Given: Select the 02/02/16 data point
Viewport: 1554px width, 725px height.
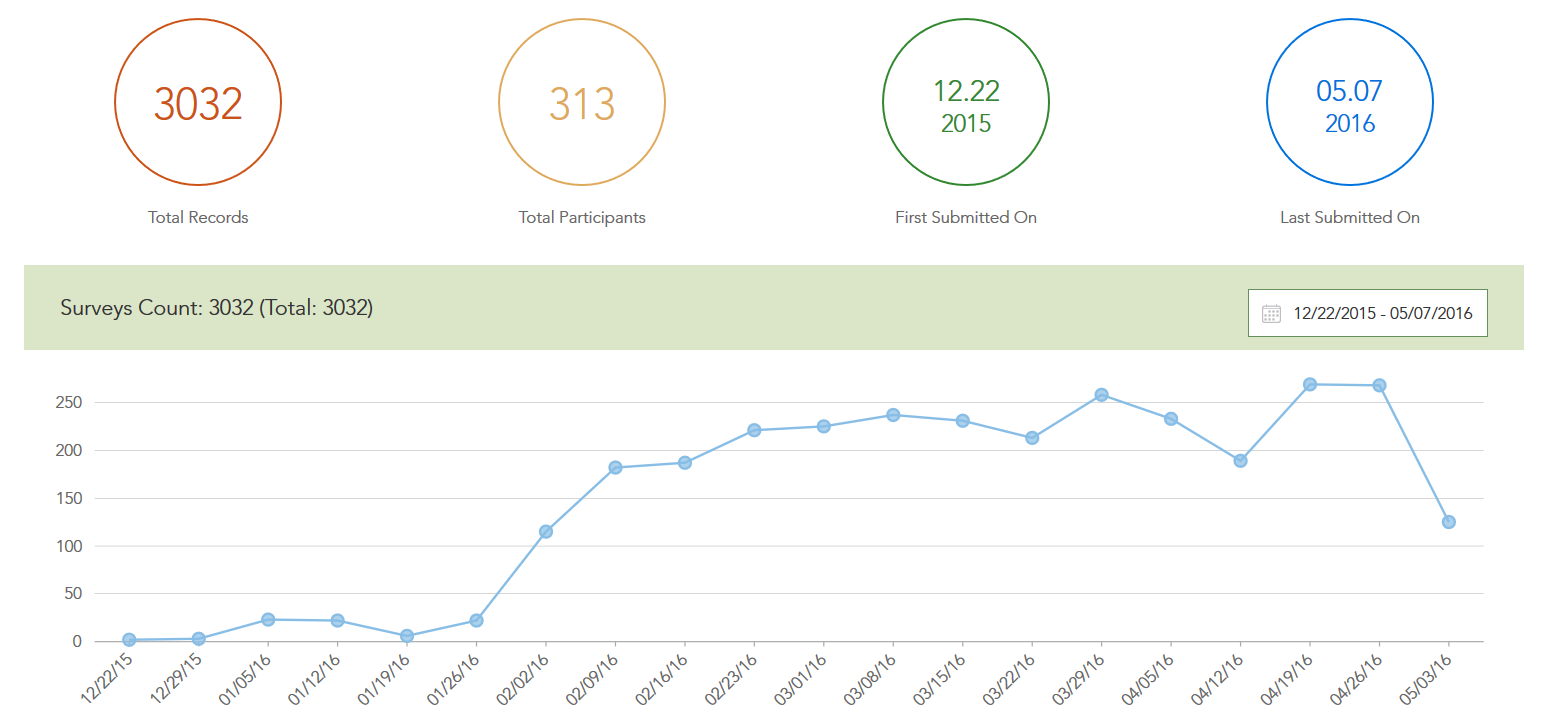Looking at the screenshot, I should pos(546,532).
